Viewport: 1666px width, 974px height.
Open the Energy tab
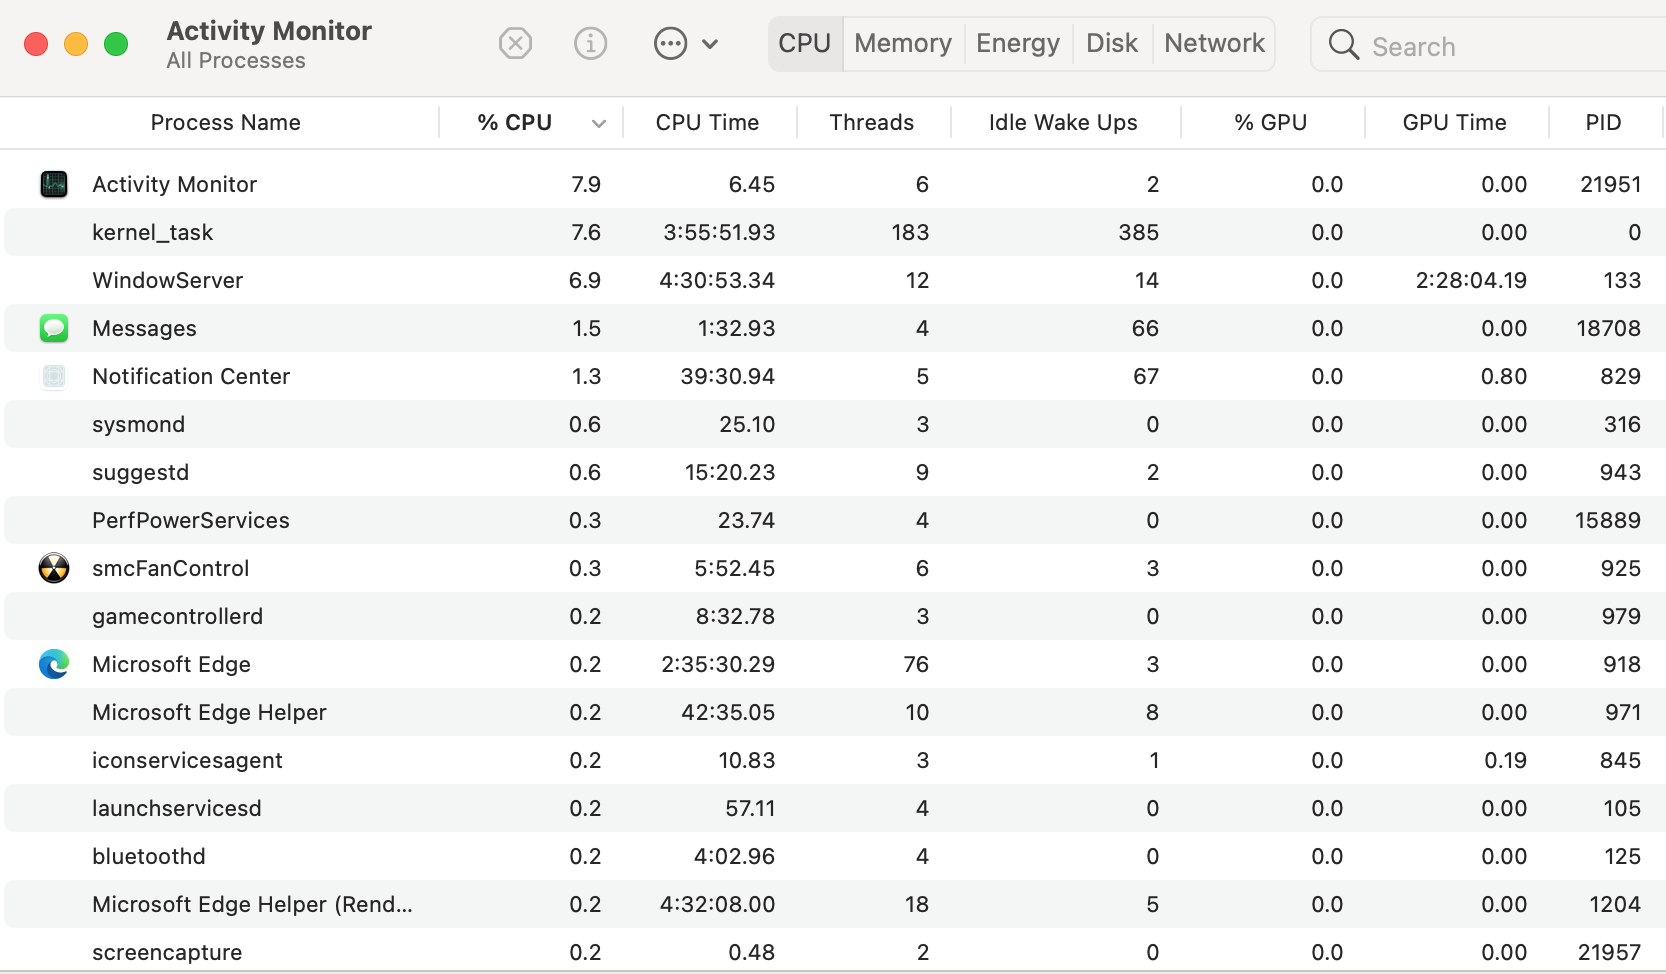coord(1018,44)
